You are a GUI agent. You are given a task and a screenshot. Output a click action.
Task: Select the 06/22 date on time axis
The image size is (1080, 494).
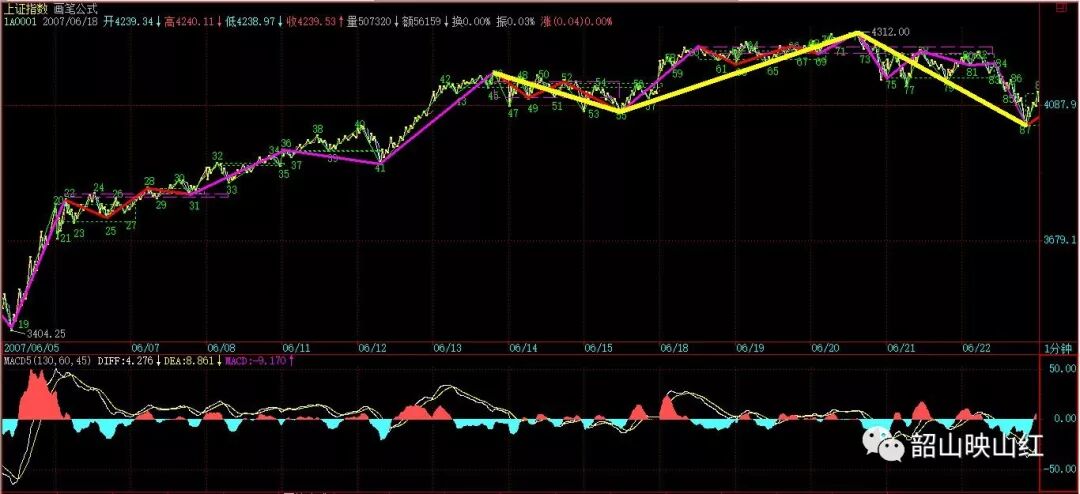click(975, 349)
